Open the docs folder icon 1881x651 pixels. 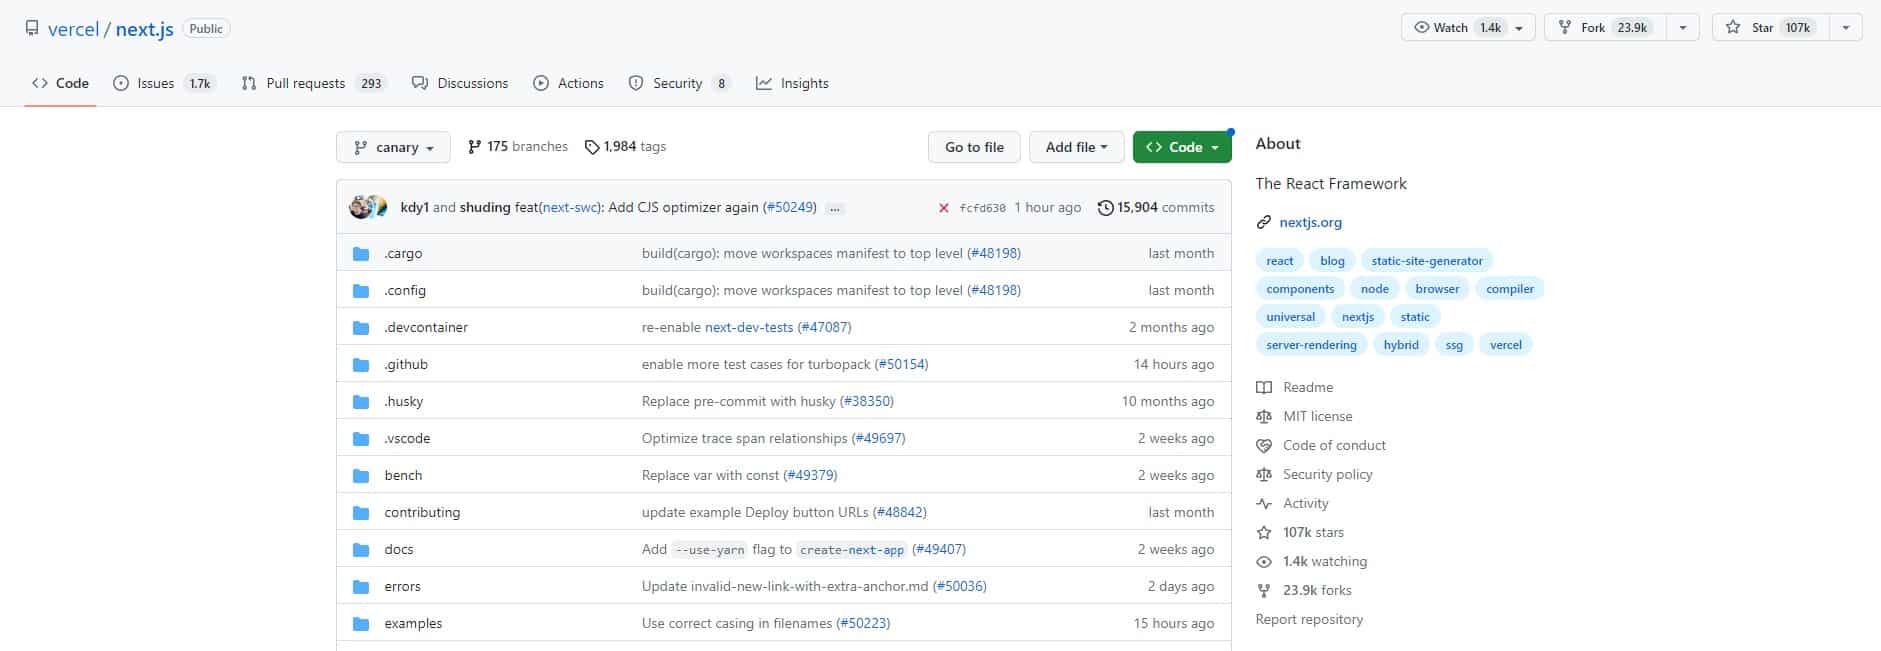coord(361,550)
